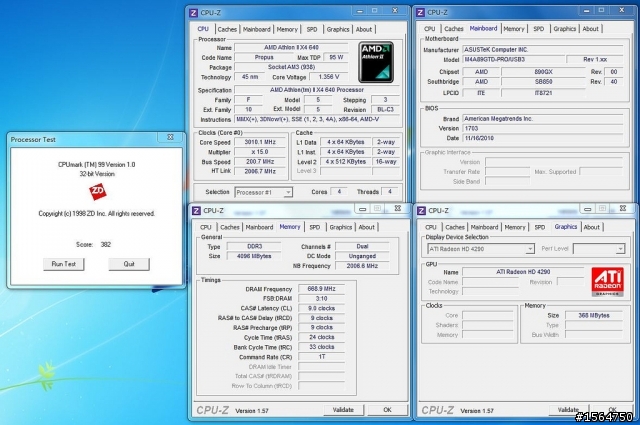This screenshot has width=640, height=425.
Task: Minimize the Memory CPU-Z window
Action: coord(362,209)
